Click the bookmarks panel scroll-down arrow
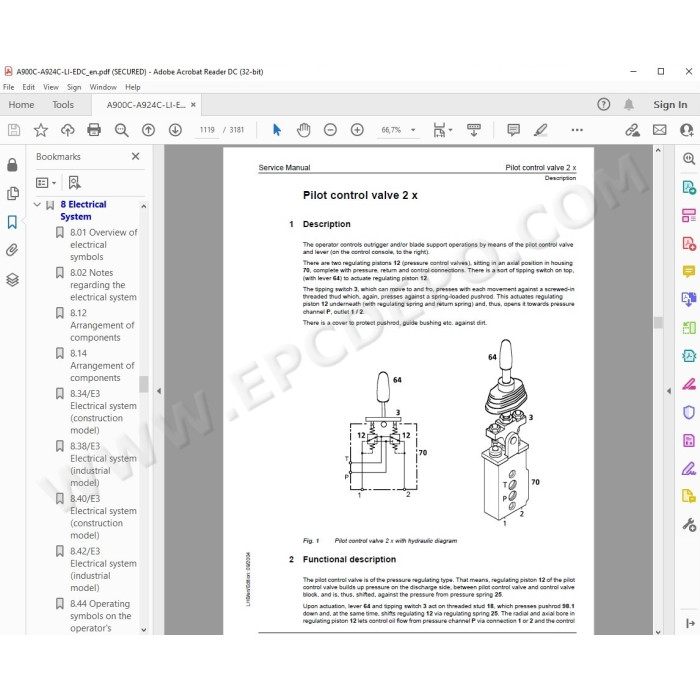The image size is (700, 700). click(144, 630)
